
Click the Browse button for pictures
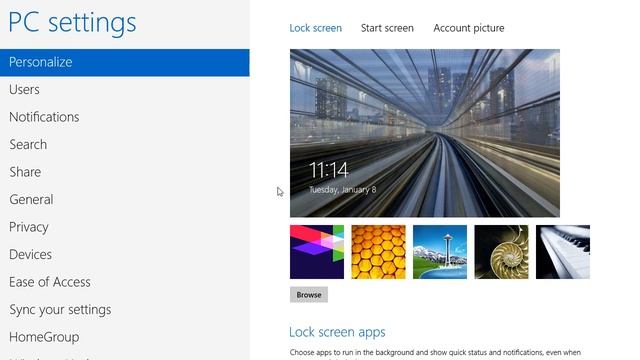tap(309, 295)
